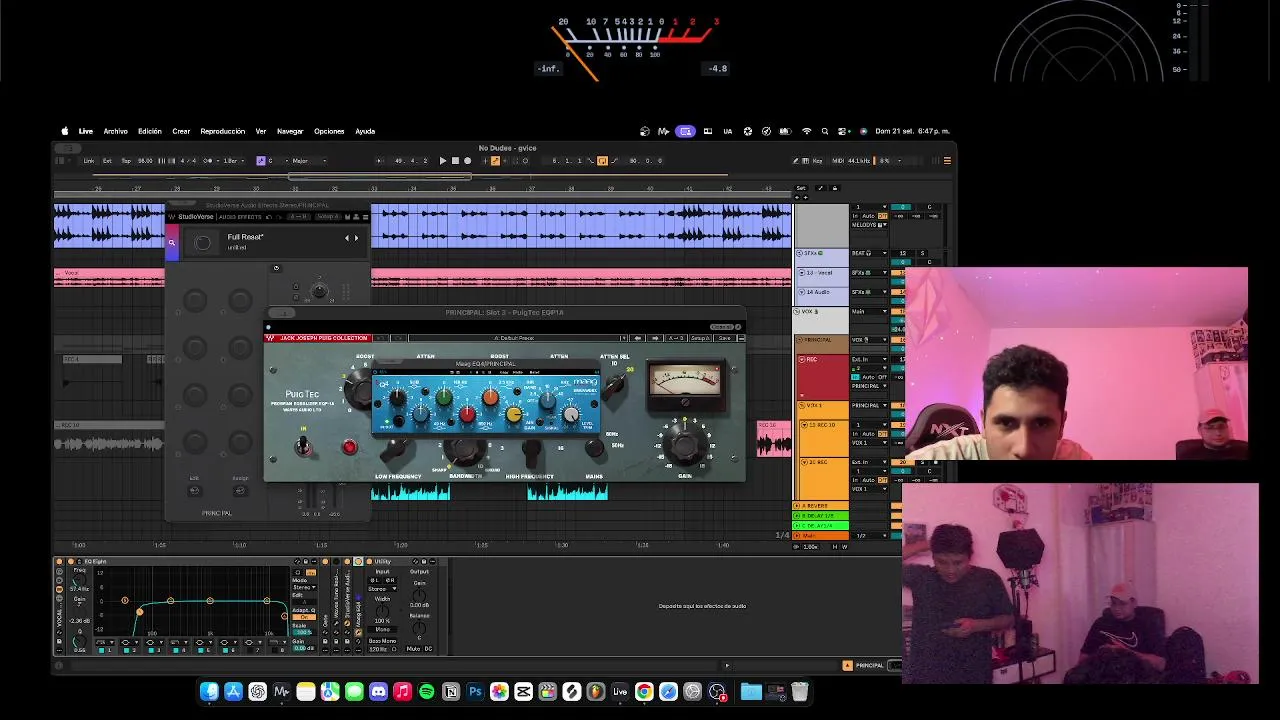
Task: Click the white Level Trim knob on Maag EQ4
Action: click(571, 414)
